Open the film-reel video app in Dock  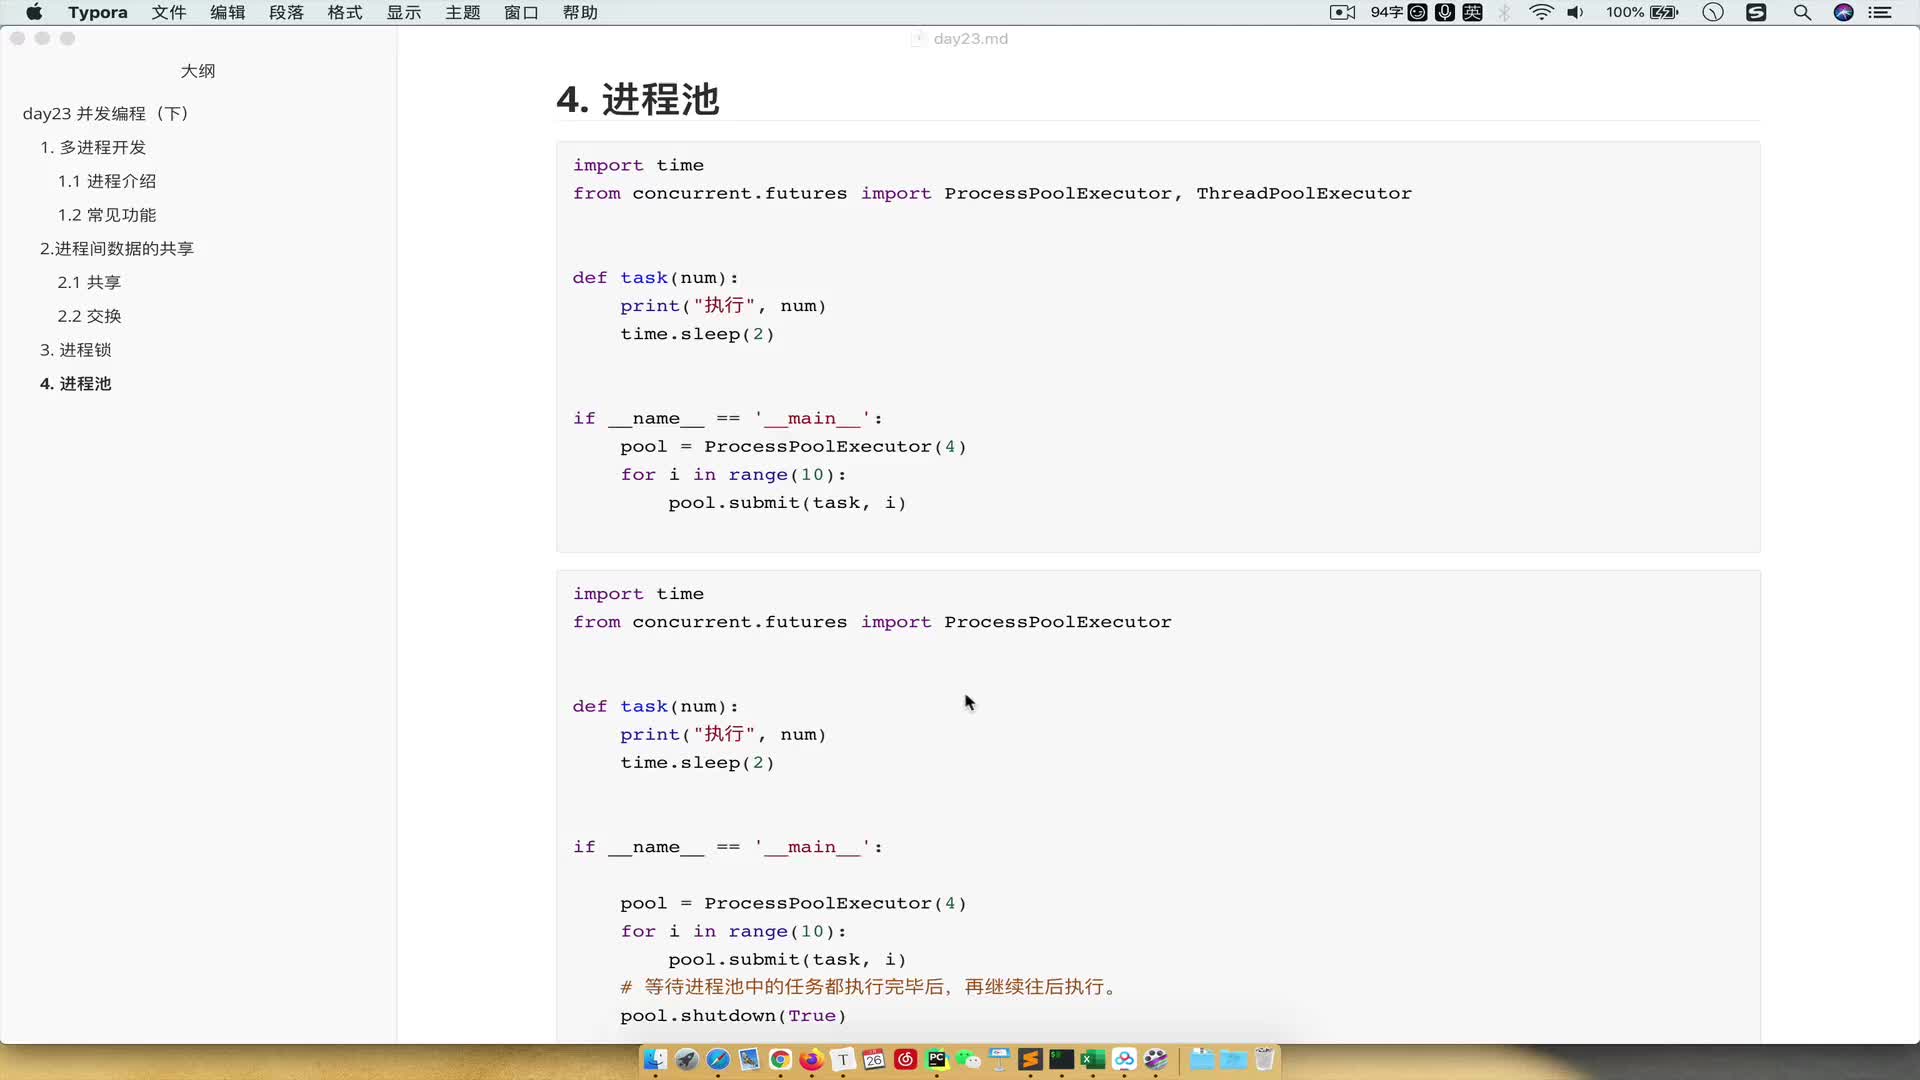[1156, 1060]
